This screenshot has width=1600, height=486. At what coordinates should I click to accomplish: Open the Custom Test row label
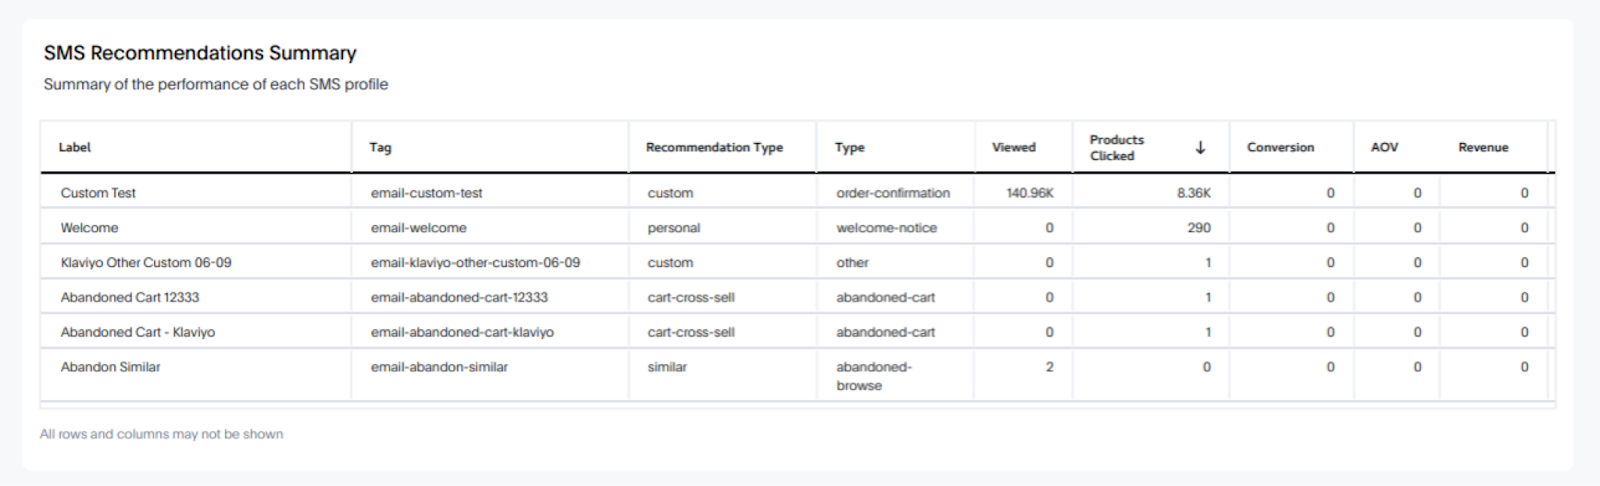point(98,193)
